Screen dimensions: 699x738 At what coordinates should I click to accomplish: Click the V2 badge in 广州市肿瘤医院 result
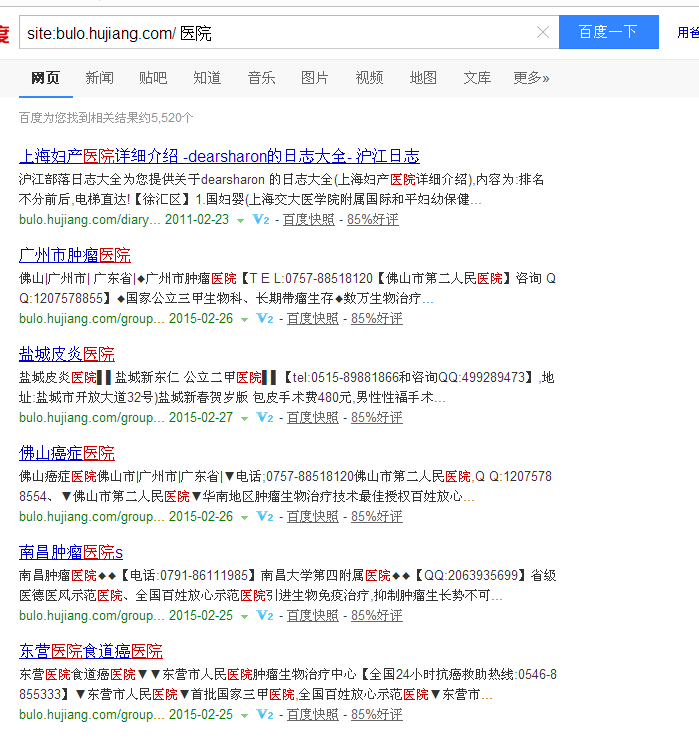point(265,319)
